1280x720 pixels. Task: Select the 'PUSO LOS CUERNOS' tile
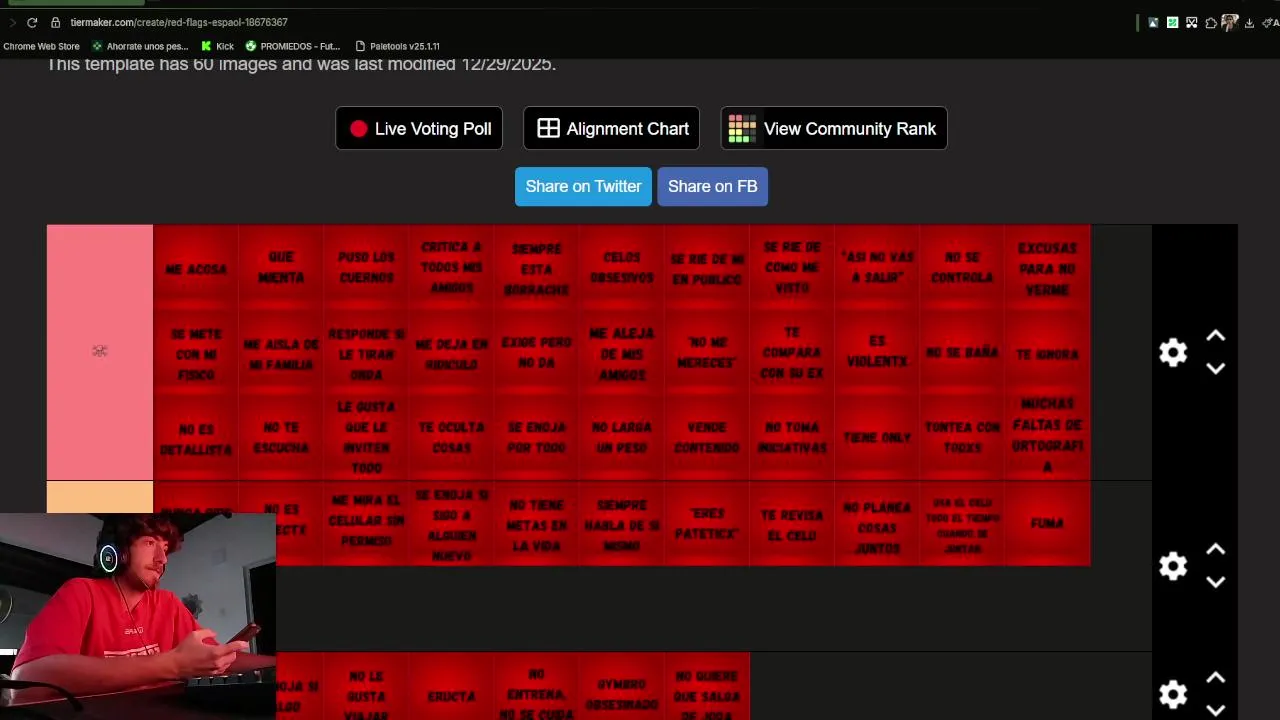[x=366, y=268]
